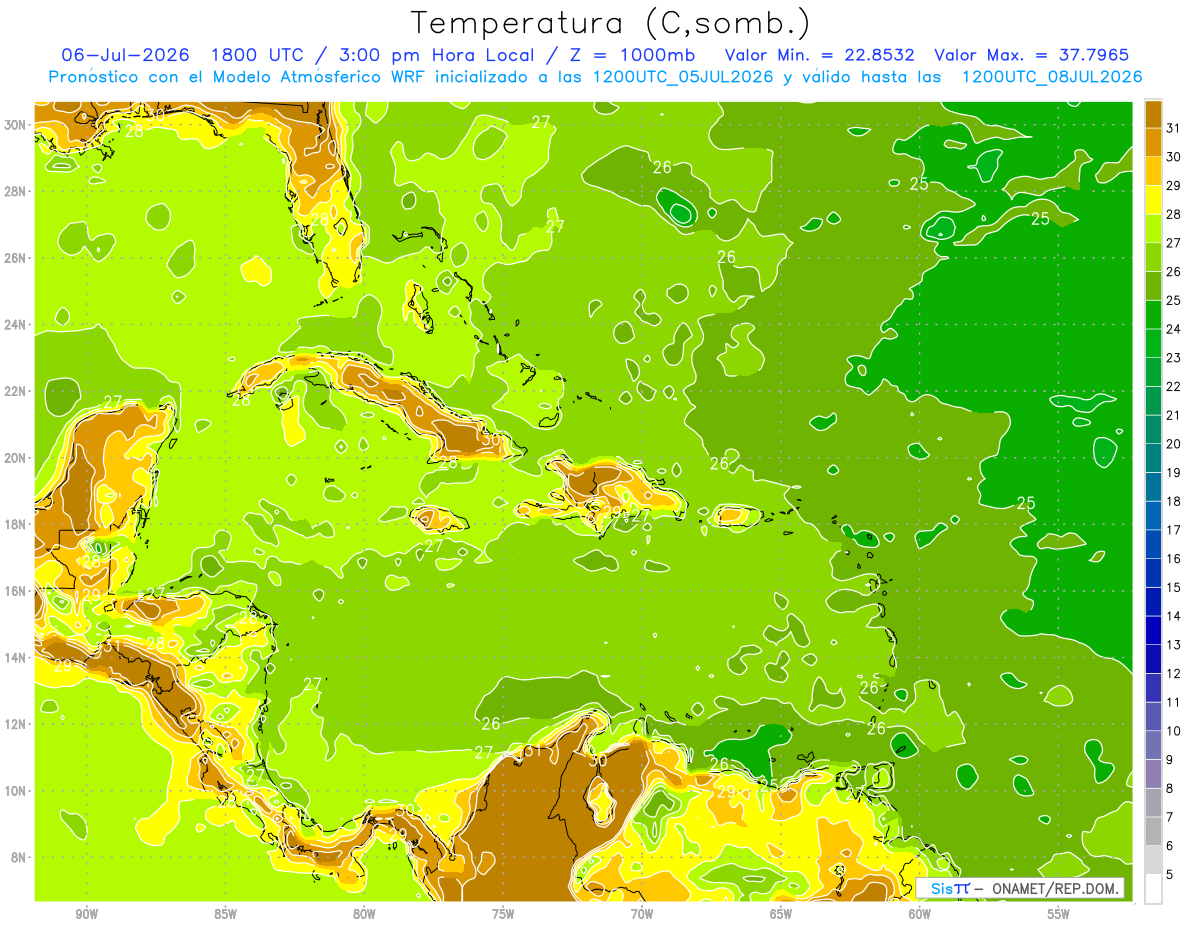Click legend swatch between 24 and 25
The width and height of the screenshot is (1200, 927).
pos(1153,315)
